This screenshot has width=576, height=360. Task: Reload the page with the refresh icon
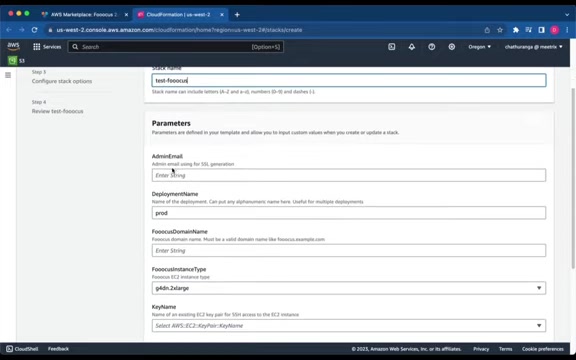pyautogui.click(x=34, y=30)
